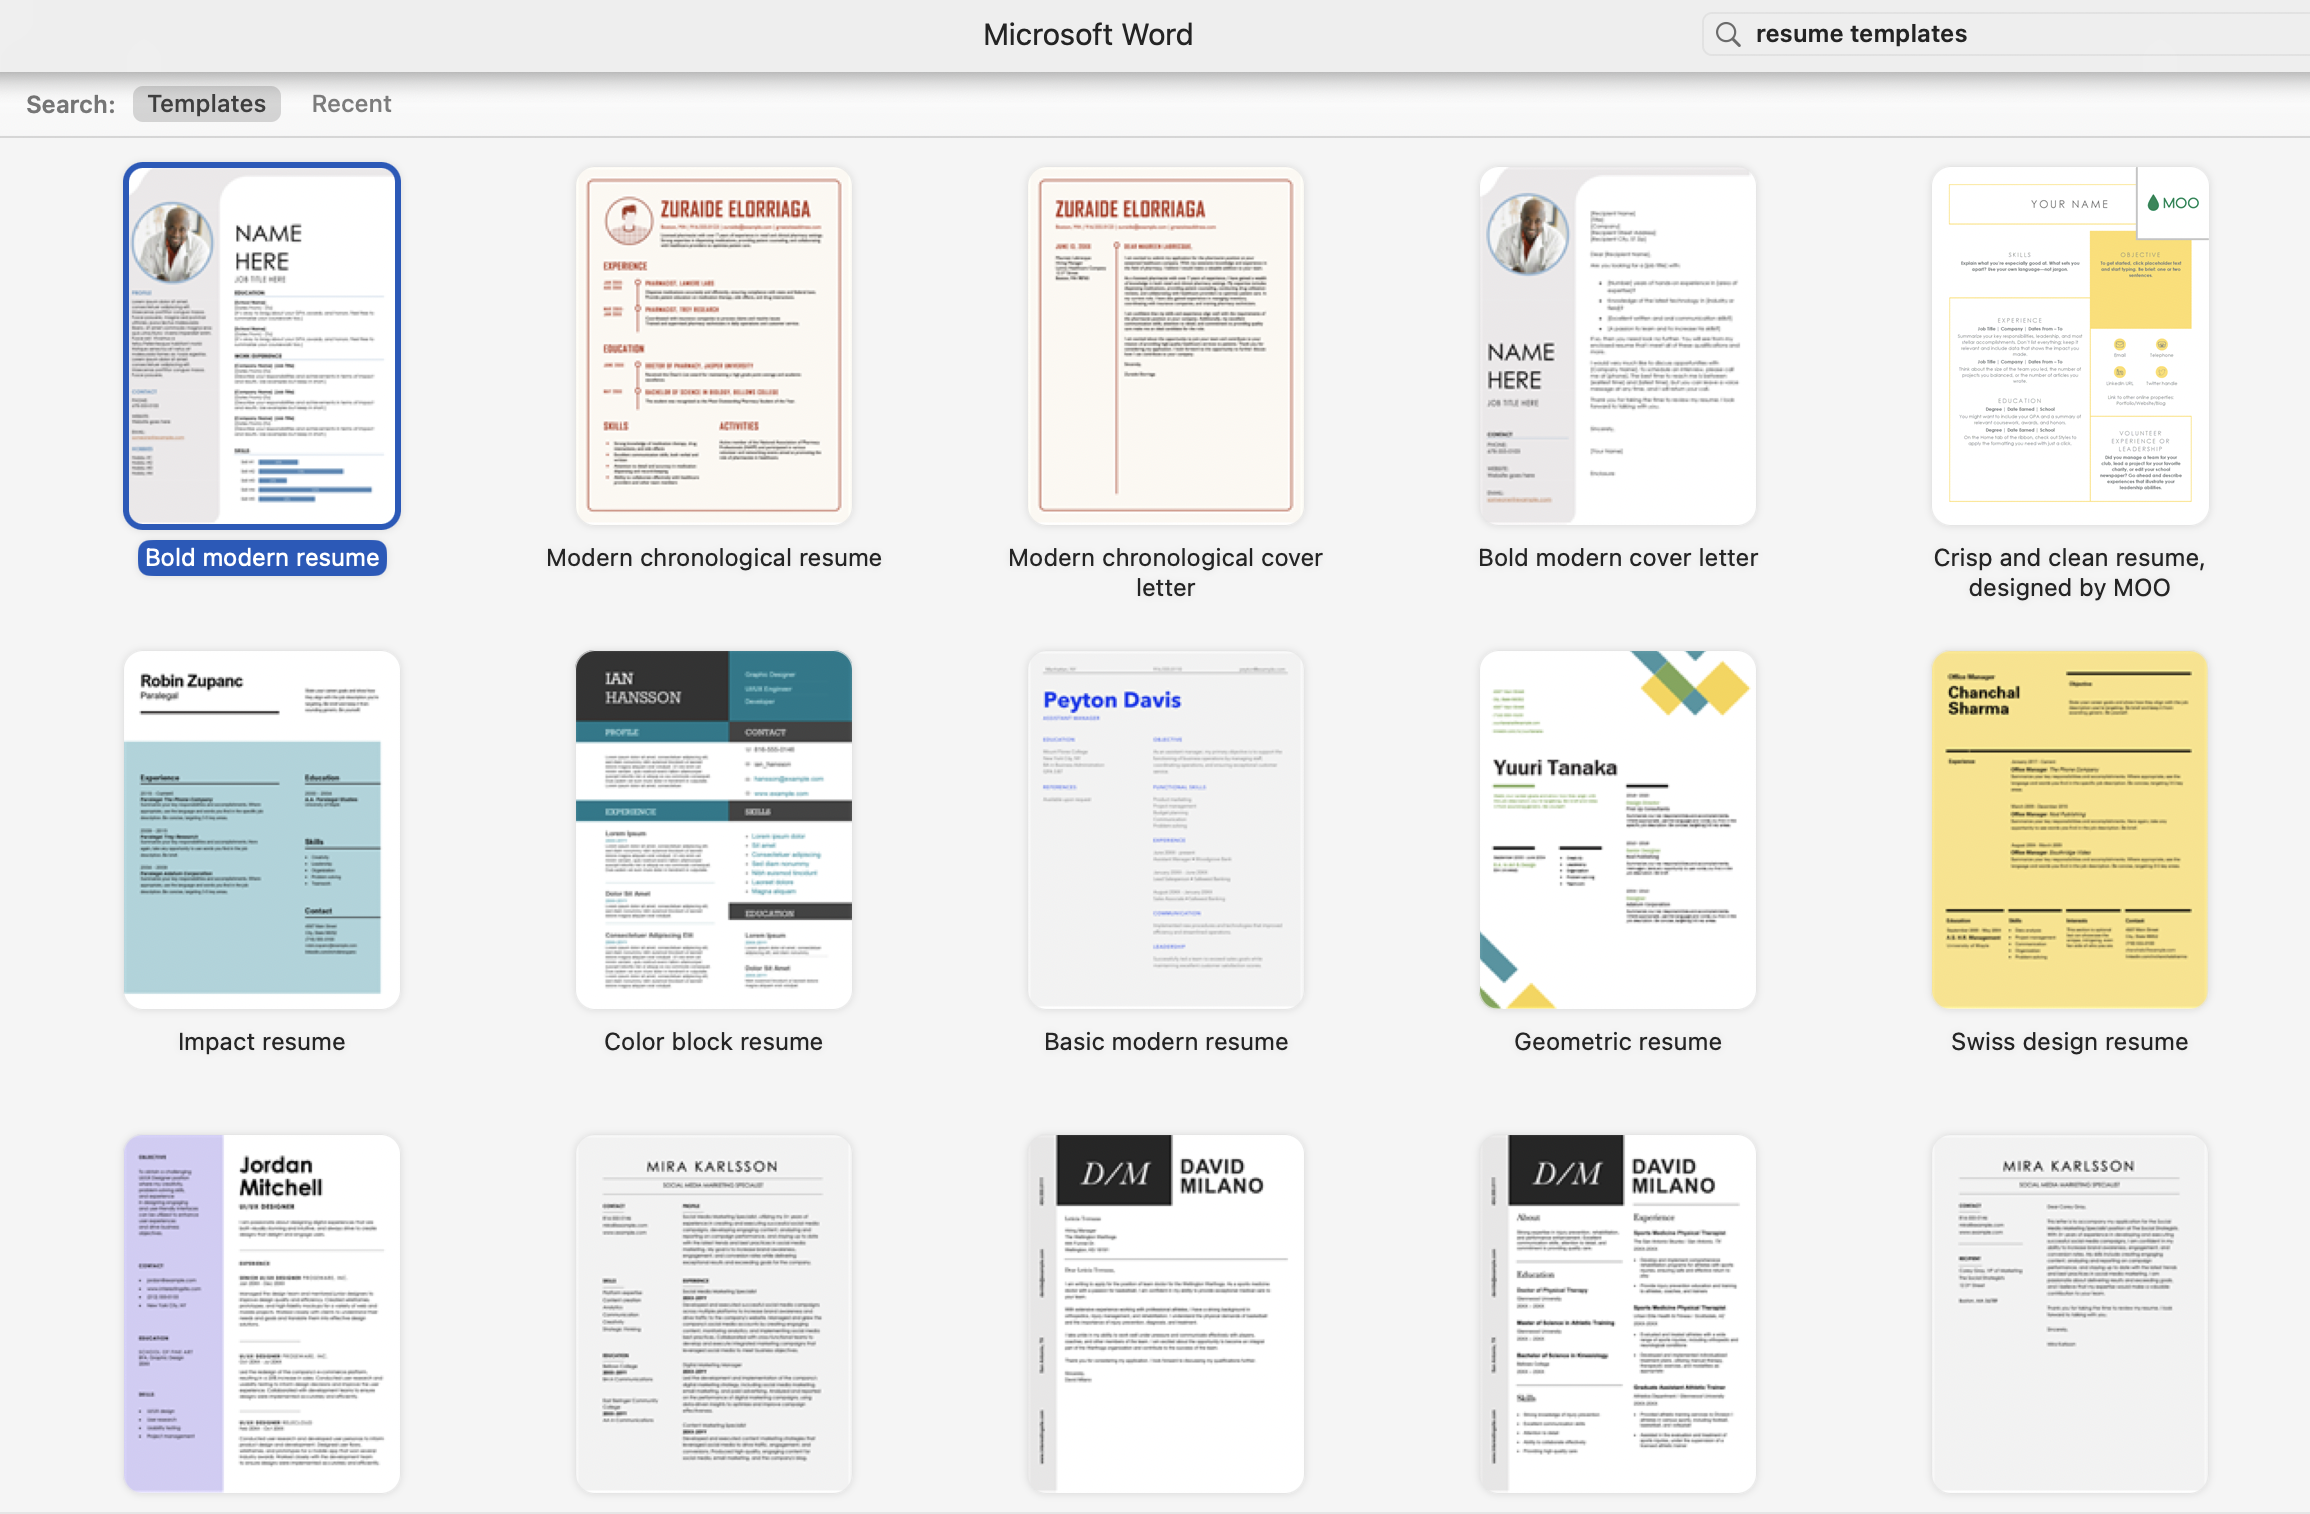Click the MOO logo badge on template
The width and height of the screenshot is (2310, 1514).
[x=2172, y=203]
